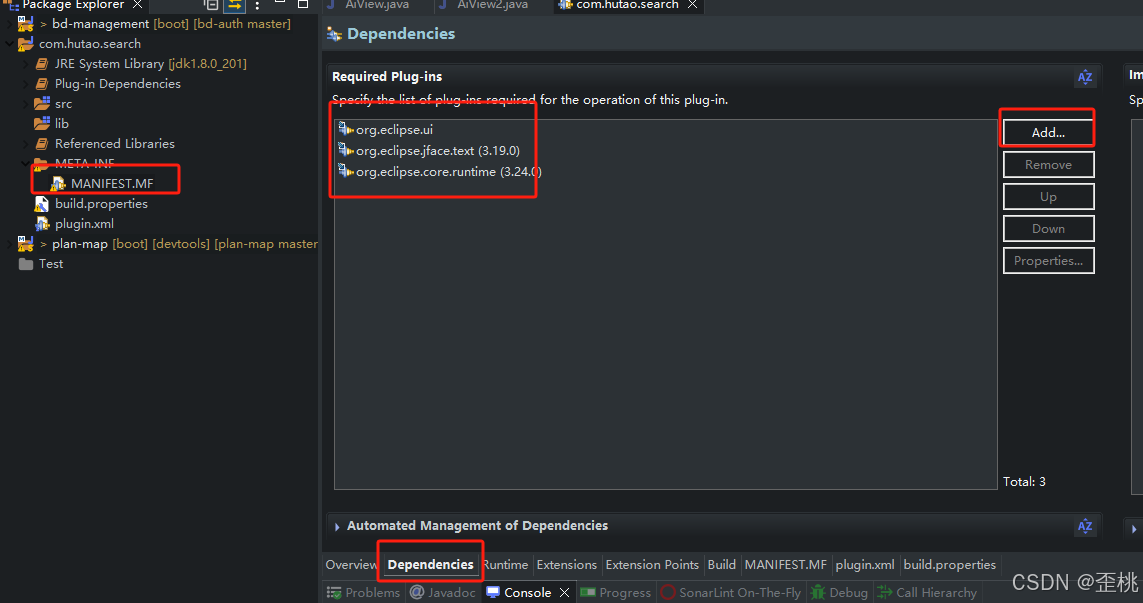The height and width of the screenshot is (603, 1143).
Task: Select org.eclipse.ui entry in list
Action: coord(394,130)
